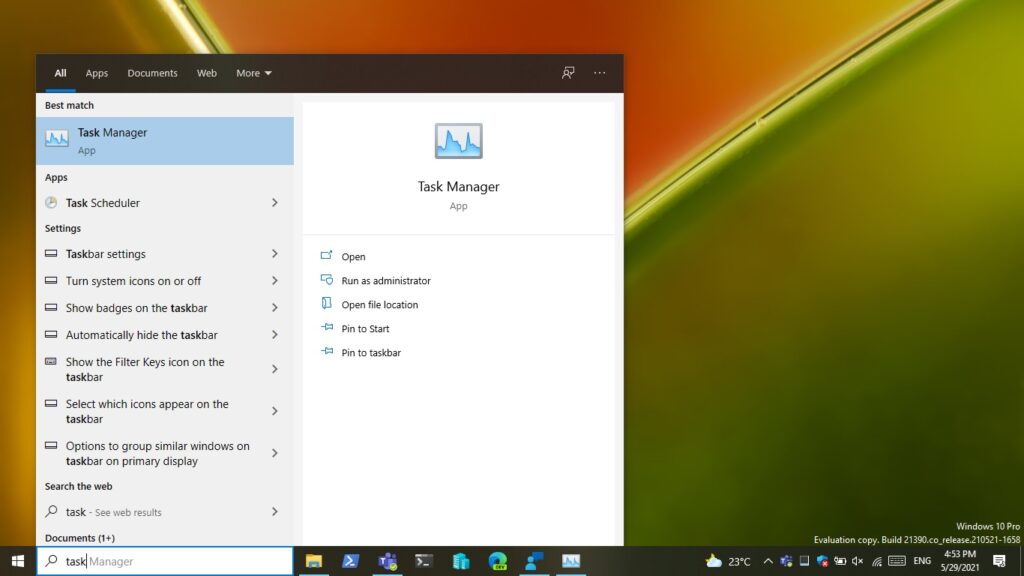Open Microsoft Edge Dev from the taskbar
Viewport: 1024px width, 576px height.
(497, 561)
